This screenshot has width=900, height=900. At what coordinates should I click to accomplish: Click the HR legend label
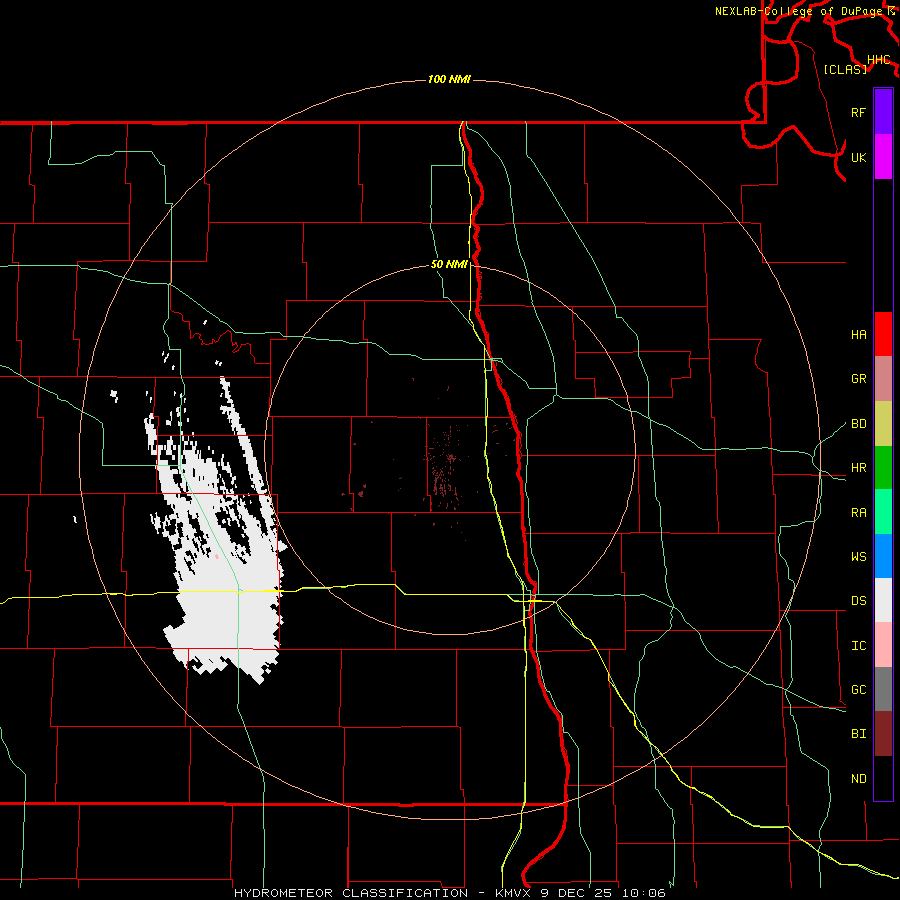click(x=859, y=468)
